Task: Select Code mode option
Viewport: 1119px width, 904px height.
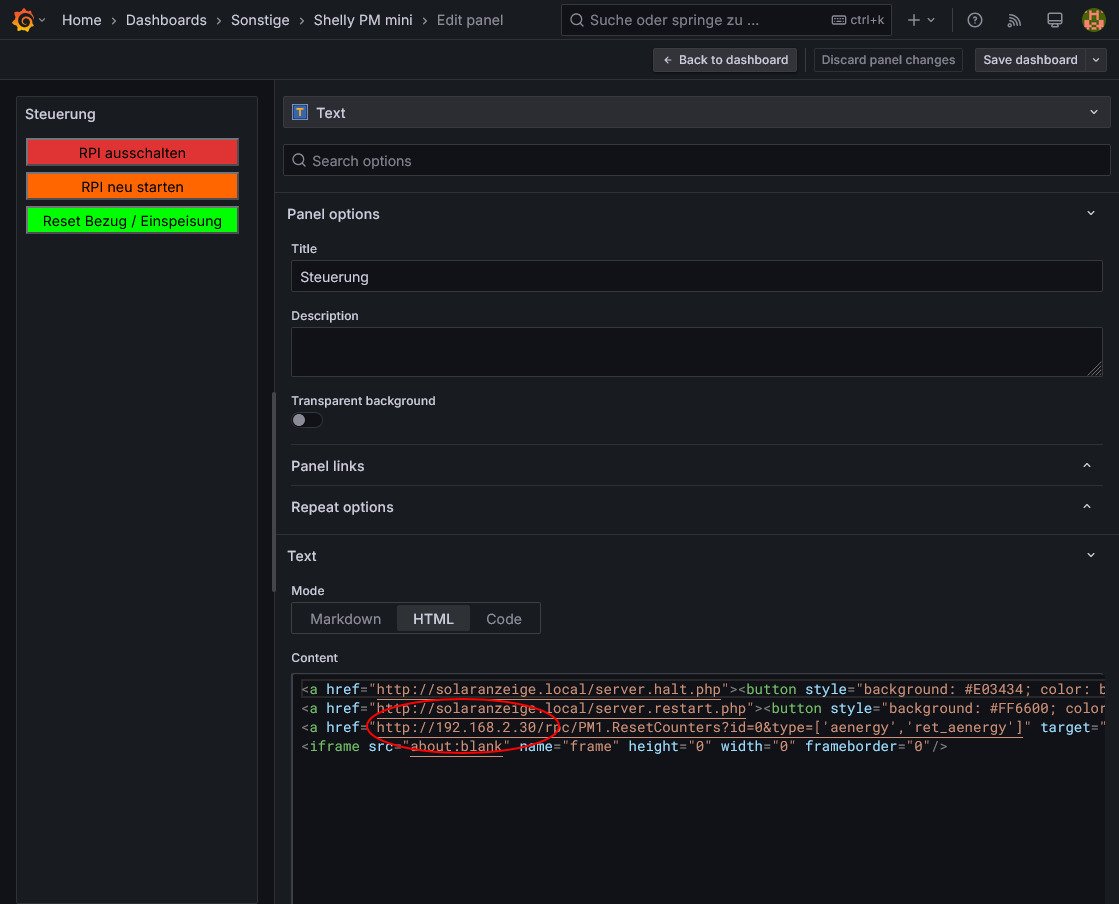Action: [504, 619]
